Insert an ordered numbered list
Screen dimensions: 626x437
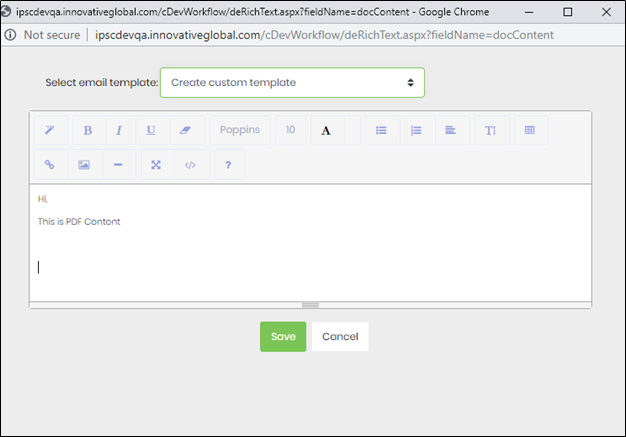[x=417, y=130]
